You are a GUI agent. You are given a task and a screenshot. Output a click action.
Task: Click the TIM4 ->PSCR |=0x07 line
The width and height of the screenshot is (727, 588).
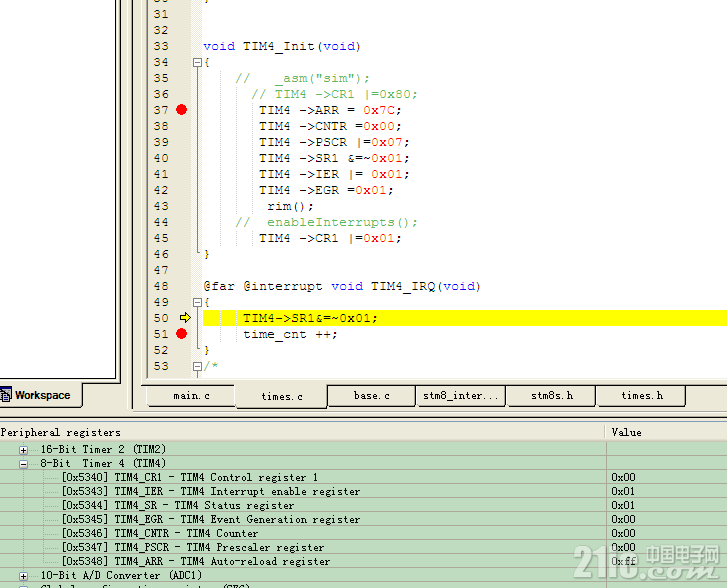[334, 142]
